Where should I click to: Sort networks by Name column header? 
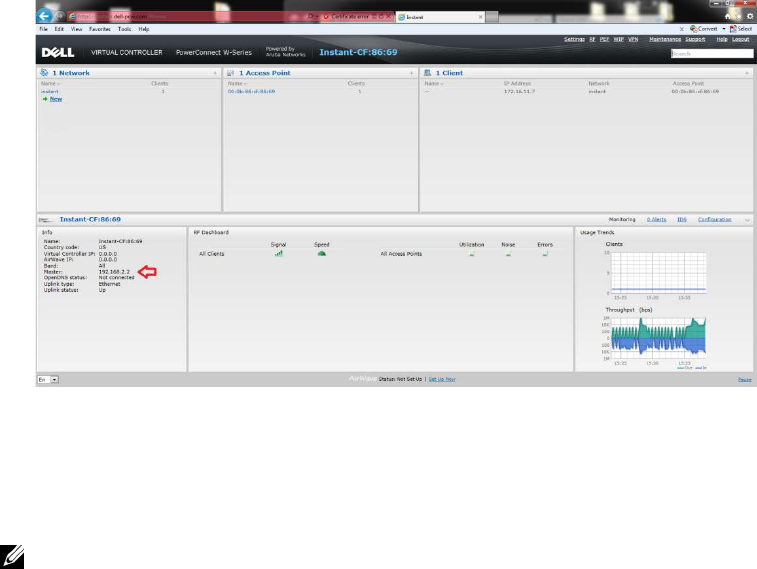pyautogui.click(x=50, y=83)
